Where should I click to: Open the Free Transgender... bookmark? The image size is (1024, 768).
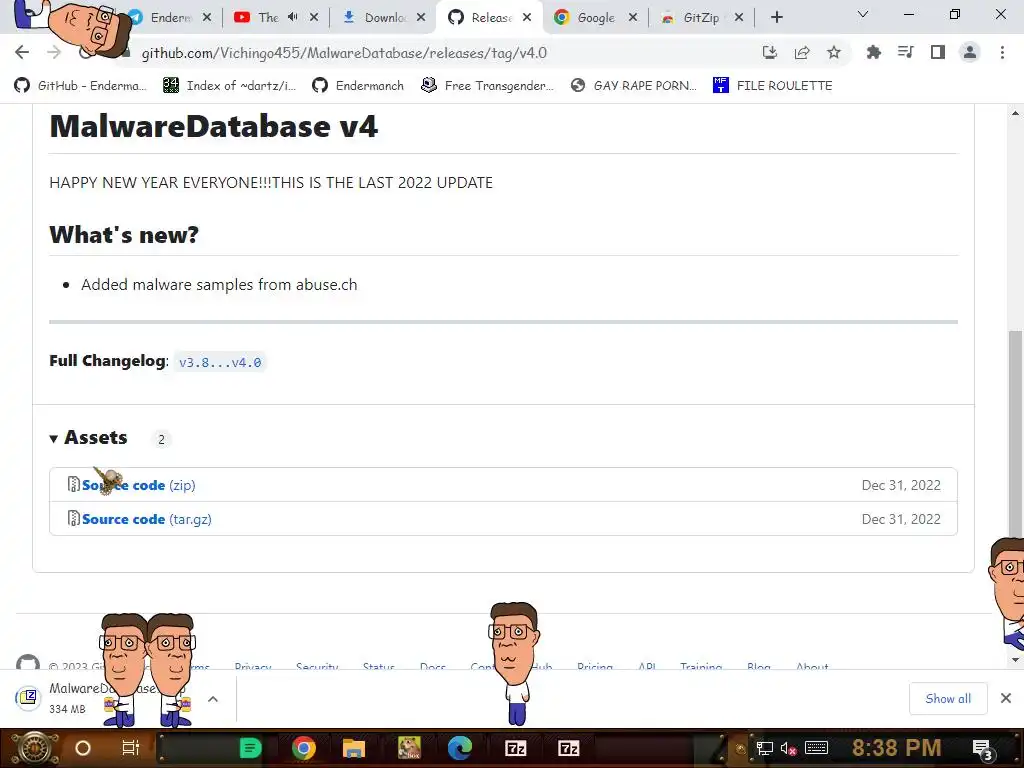click(x=487, y=86)
